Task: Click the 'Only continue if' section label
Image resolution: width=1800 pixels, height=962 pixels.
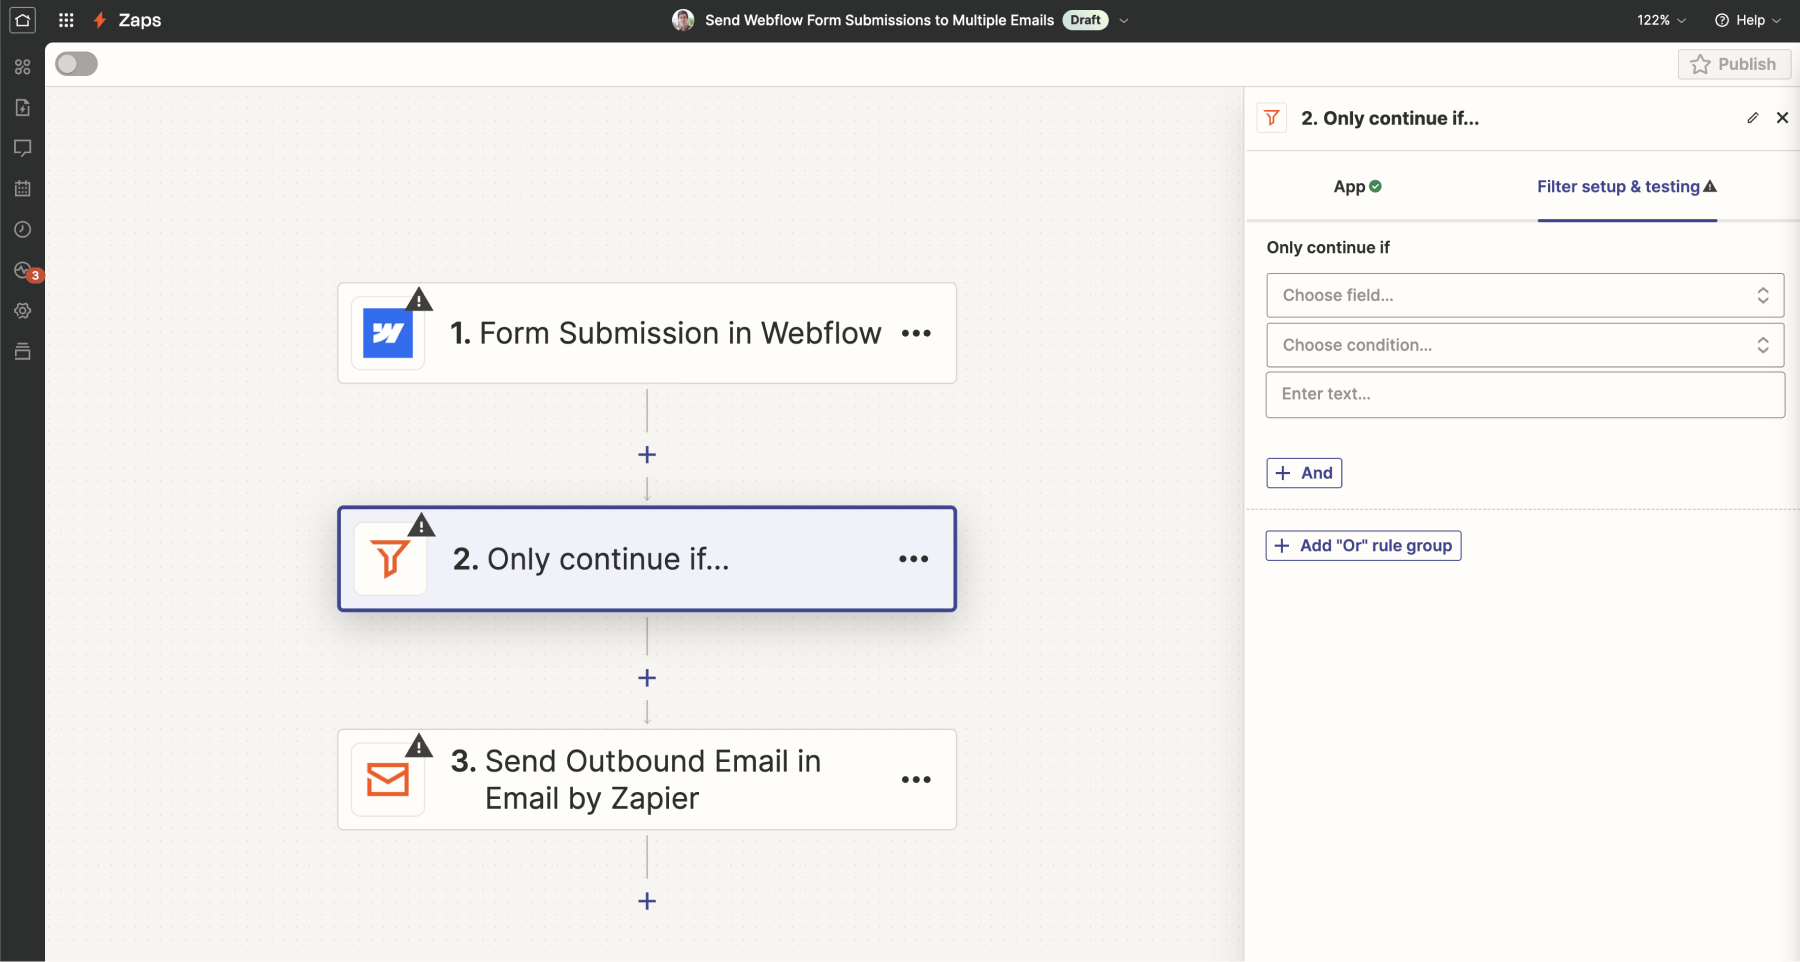Action: tap(1328, 247)
